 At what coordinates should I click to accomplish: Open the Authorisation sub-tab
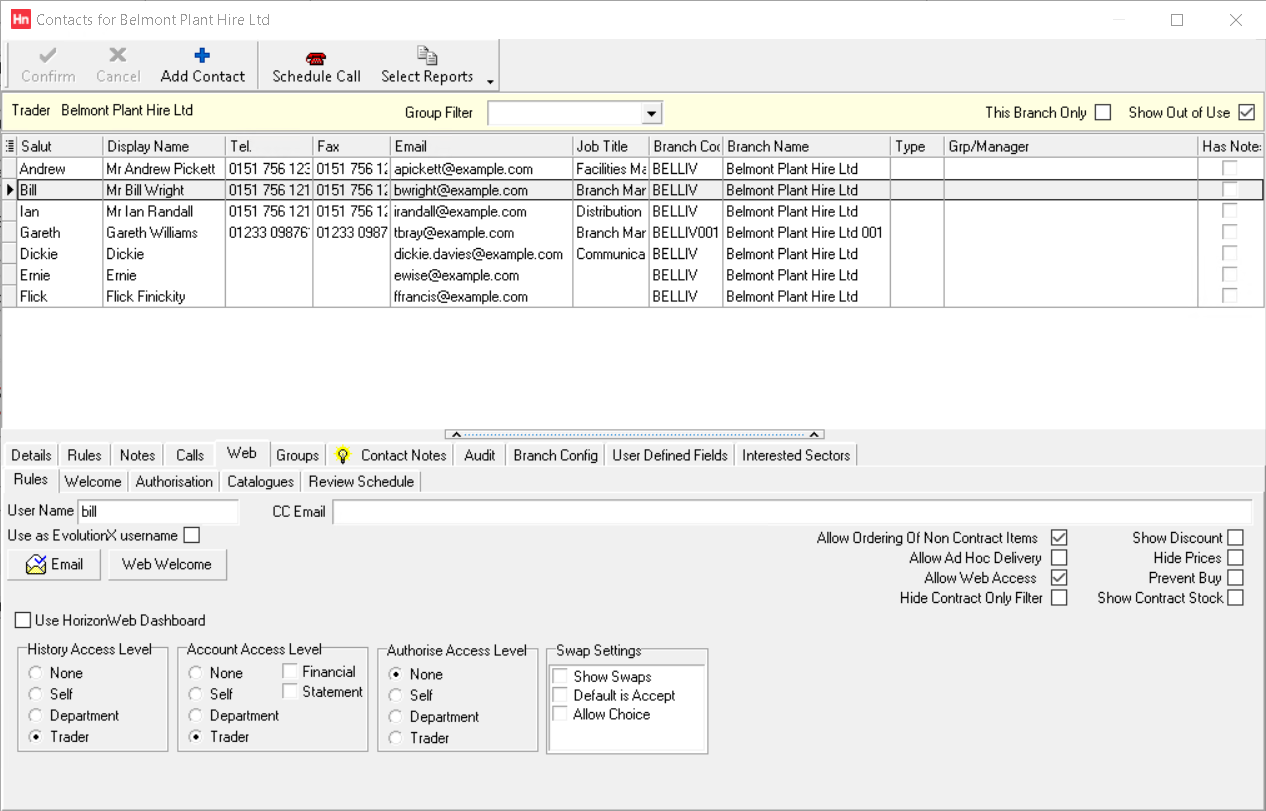click(x=174, y=481)
